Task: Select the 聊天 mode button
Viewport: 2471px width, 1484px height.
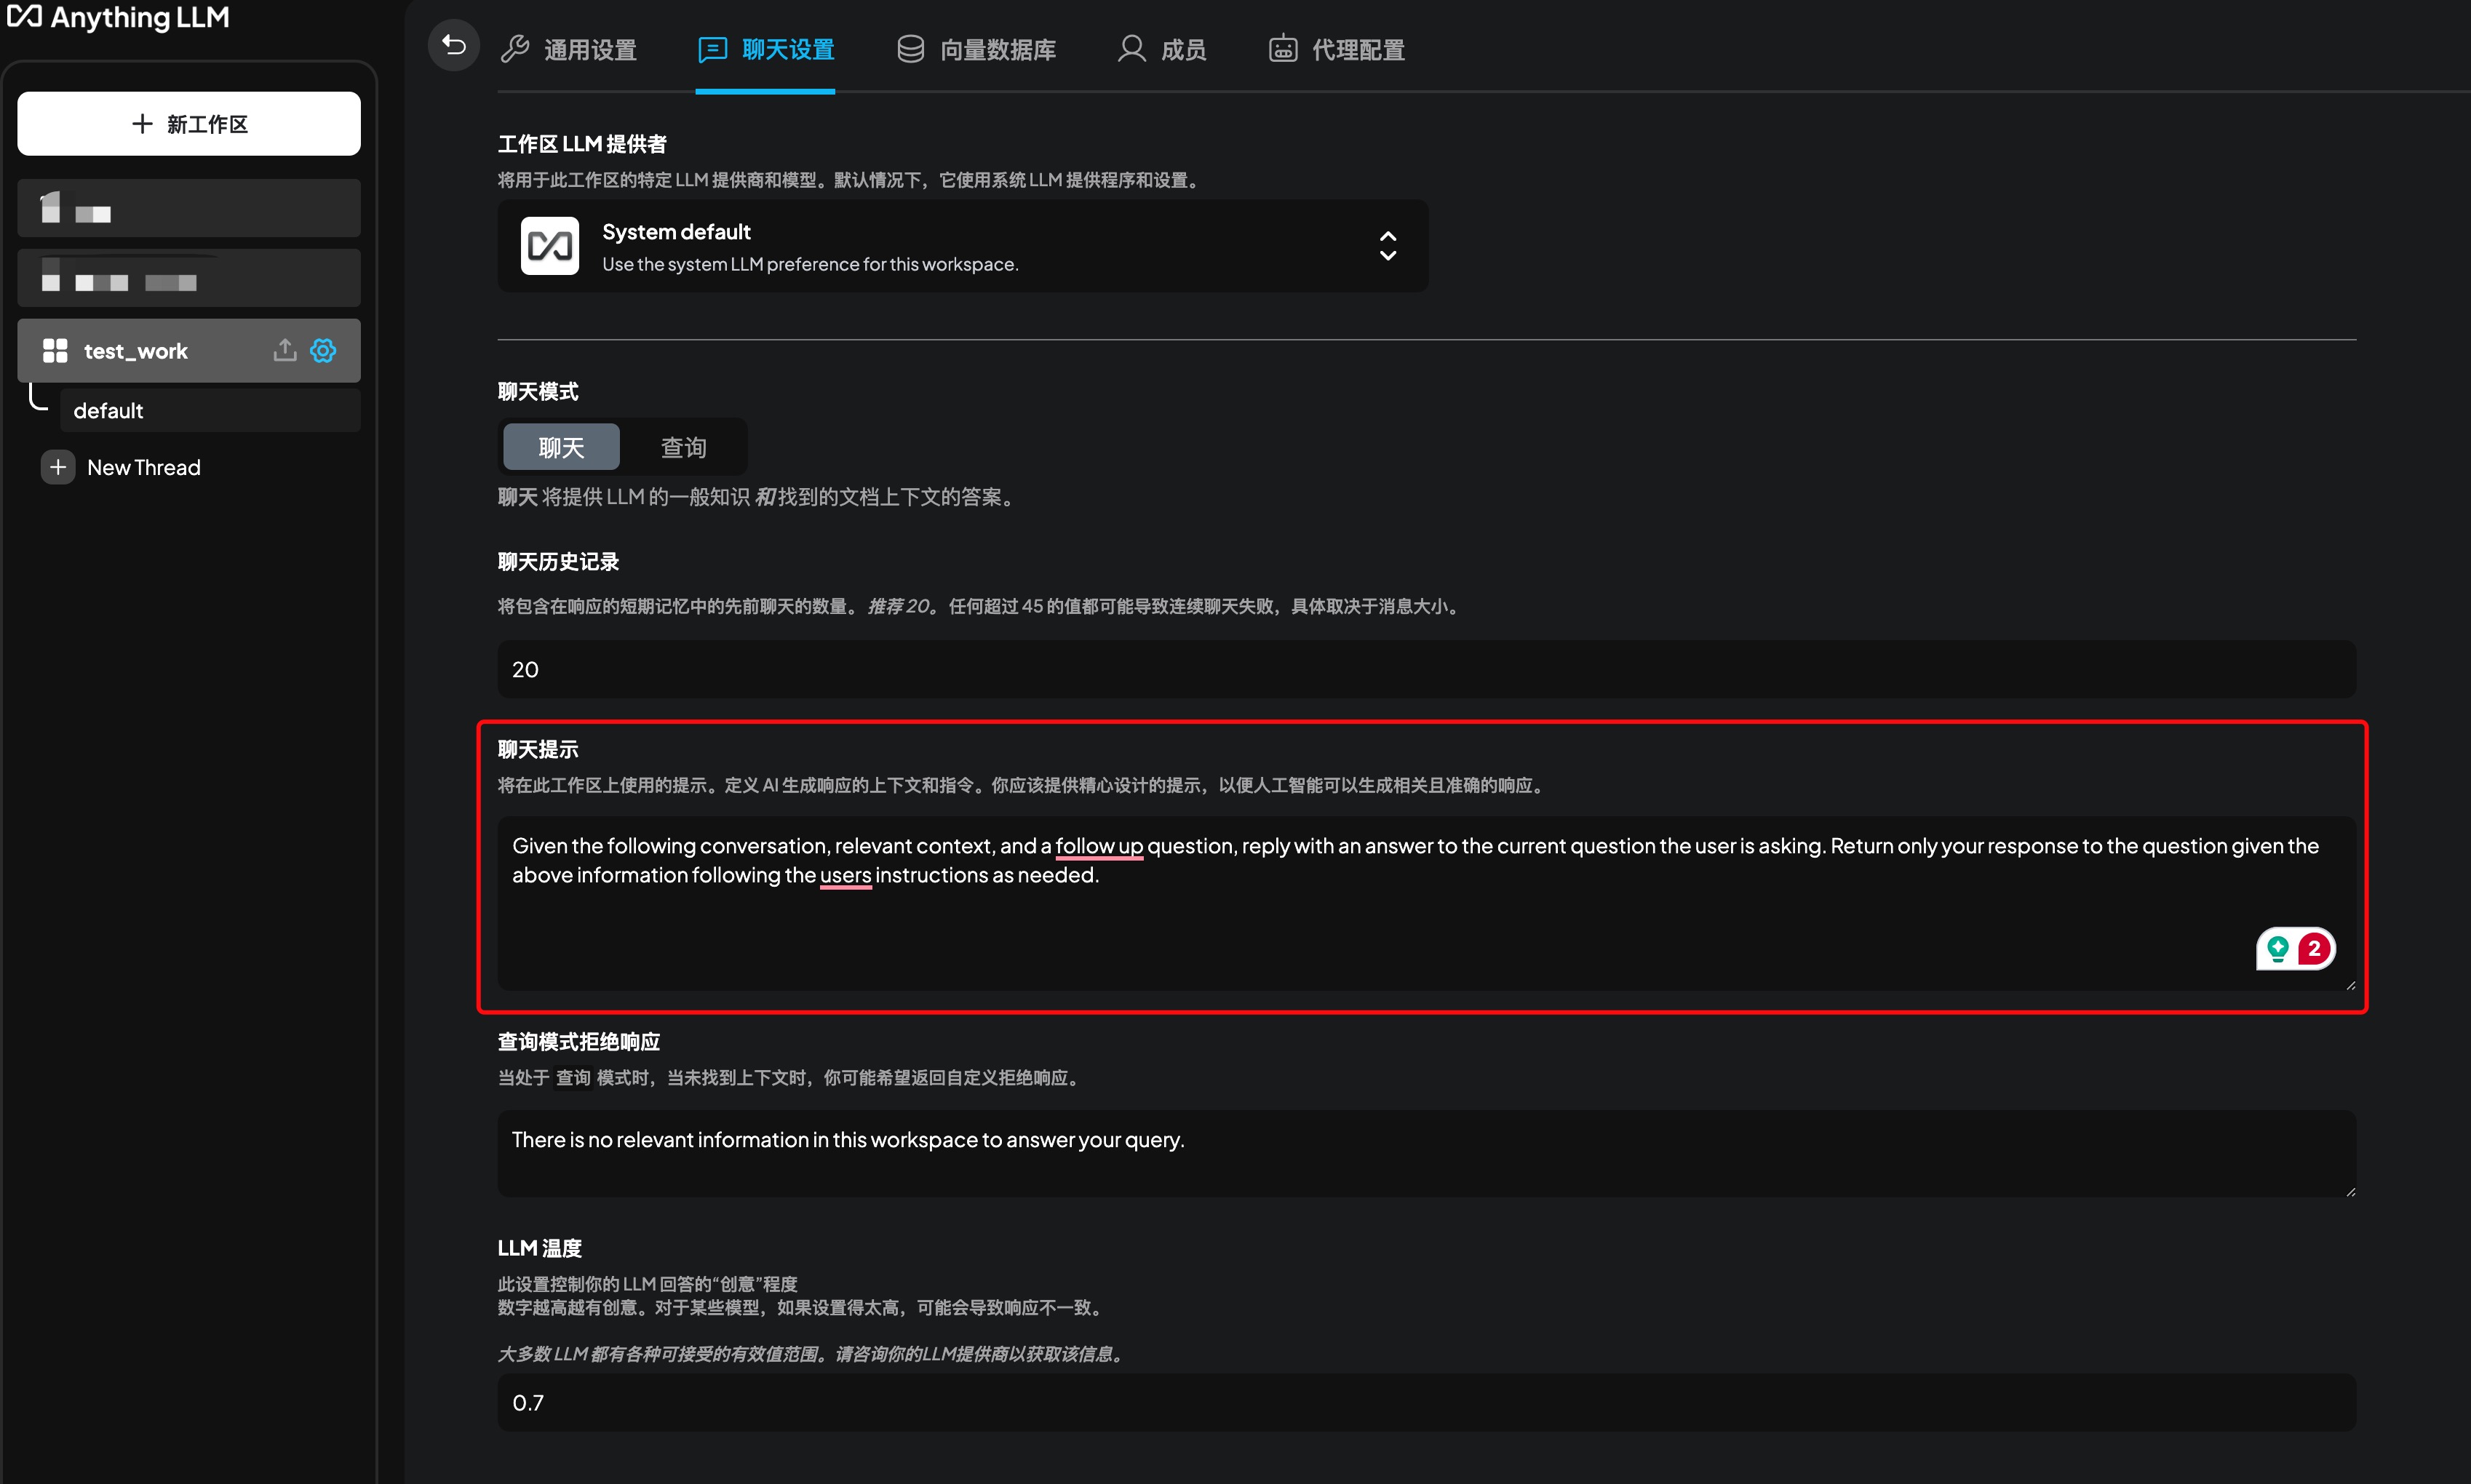Action: click(x=560, y=446)
